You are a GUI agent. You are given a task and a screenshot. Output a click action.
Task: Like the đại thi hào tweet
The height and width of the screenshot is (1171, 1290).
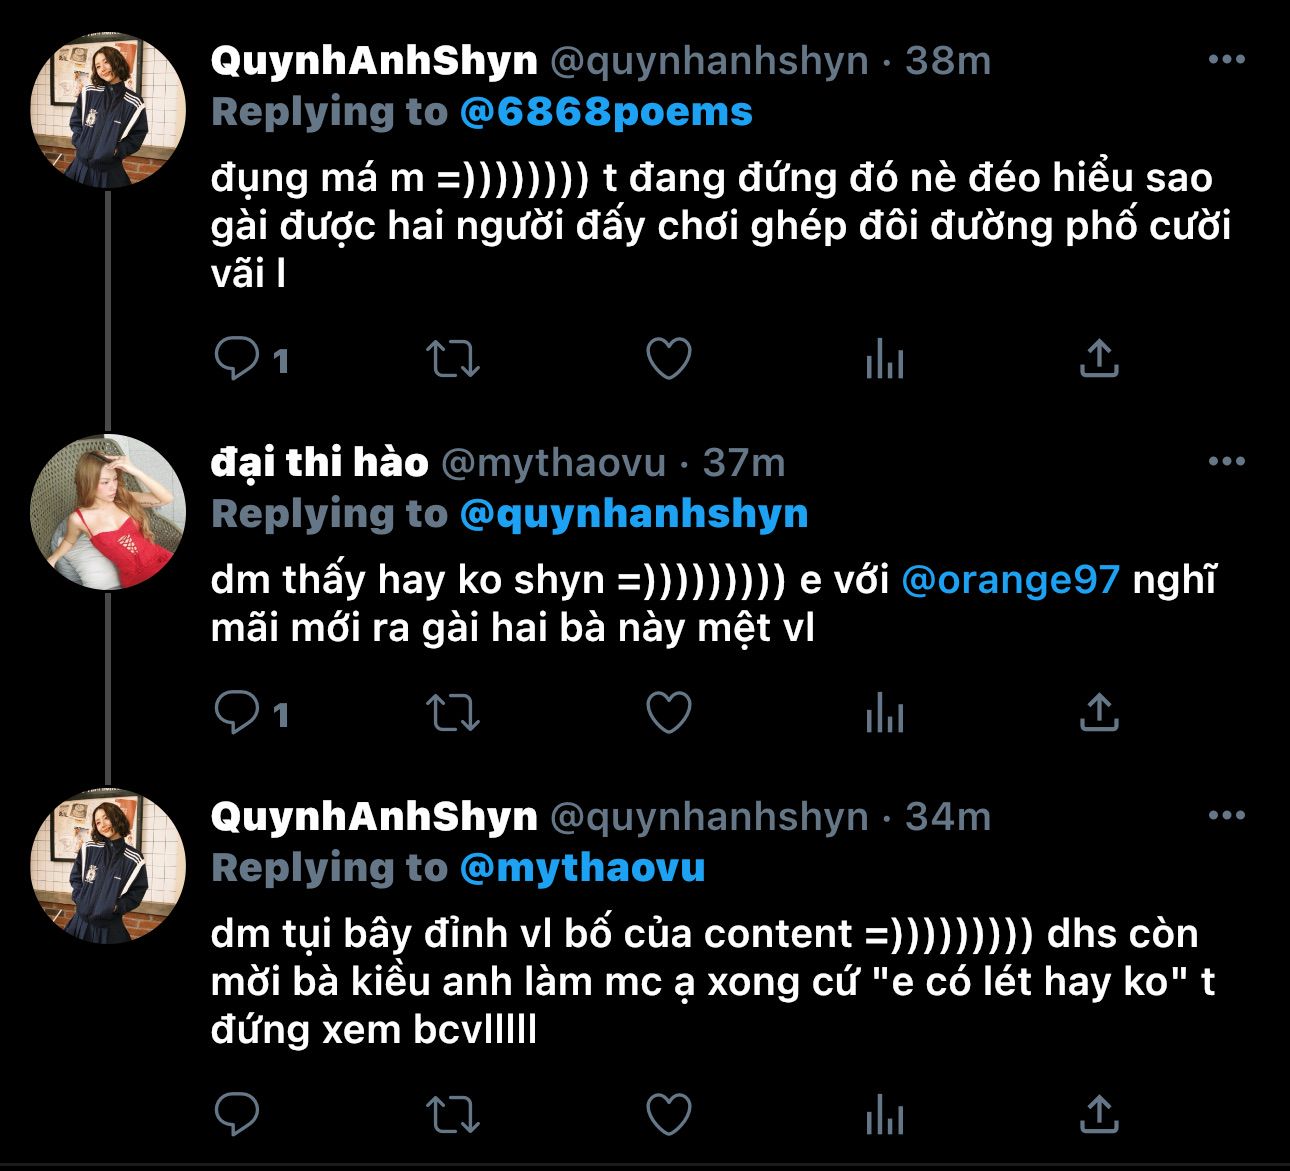pyautogui.click(x=669, y=713)
